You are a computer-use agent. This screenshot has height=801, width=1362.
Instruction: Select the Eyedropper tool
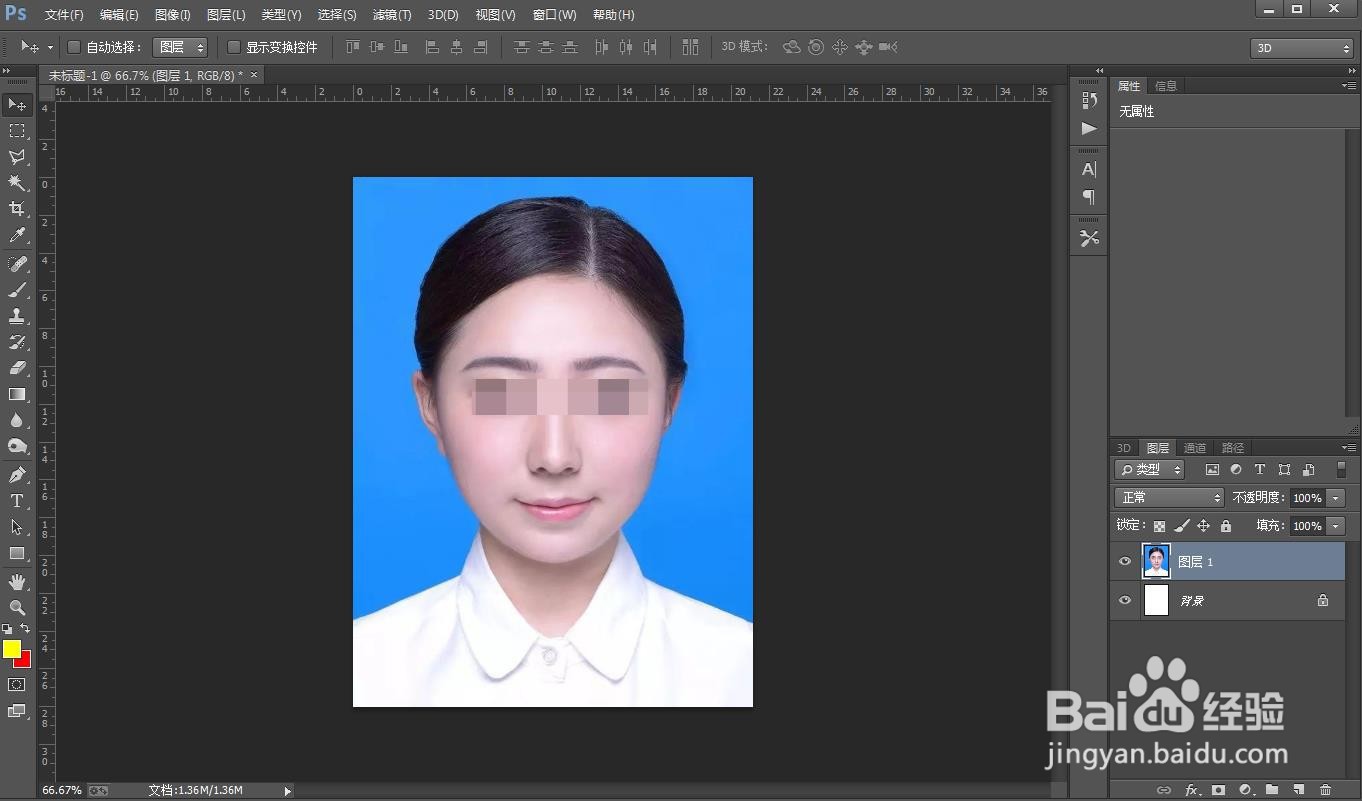(x=17, y=236)
